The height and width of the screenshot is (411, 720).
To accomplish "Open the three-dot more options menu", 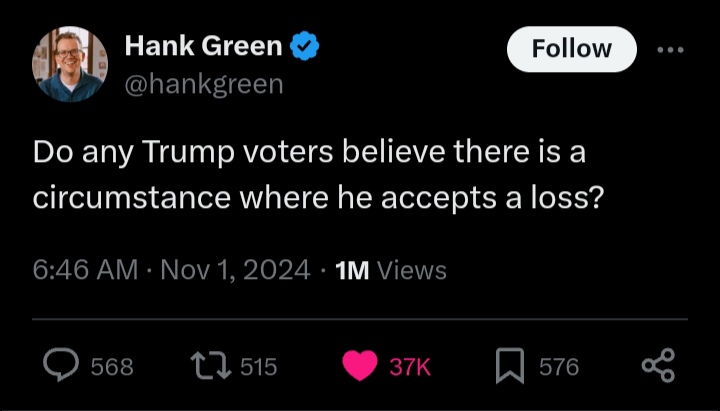I will pyautogui.click(x=670, y=49).
